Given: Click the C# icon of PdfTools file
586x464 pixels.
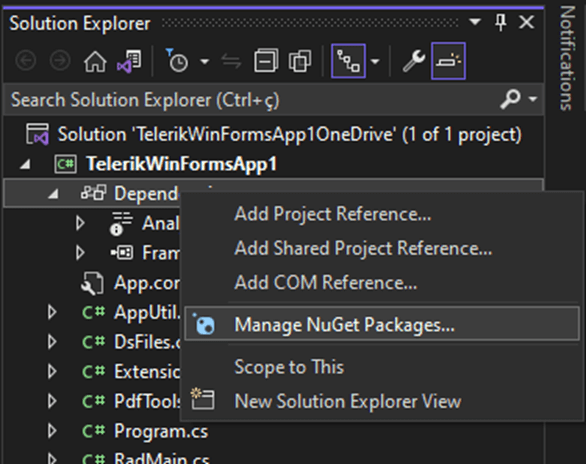Looking at the screenshot, I should 93,401.
